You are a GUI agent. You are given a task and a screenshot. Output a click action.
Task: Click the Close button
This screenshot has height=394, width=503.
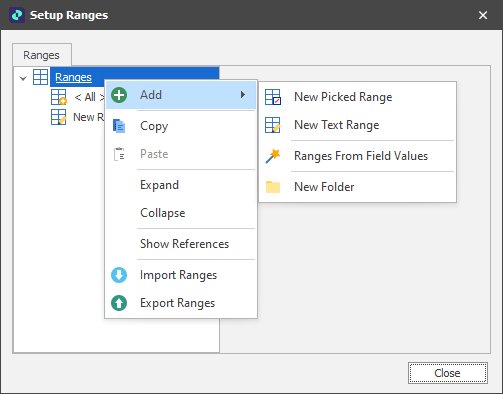click(x=448, y=373)
